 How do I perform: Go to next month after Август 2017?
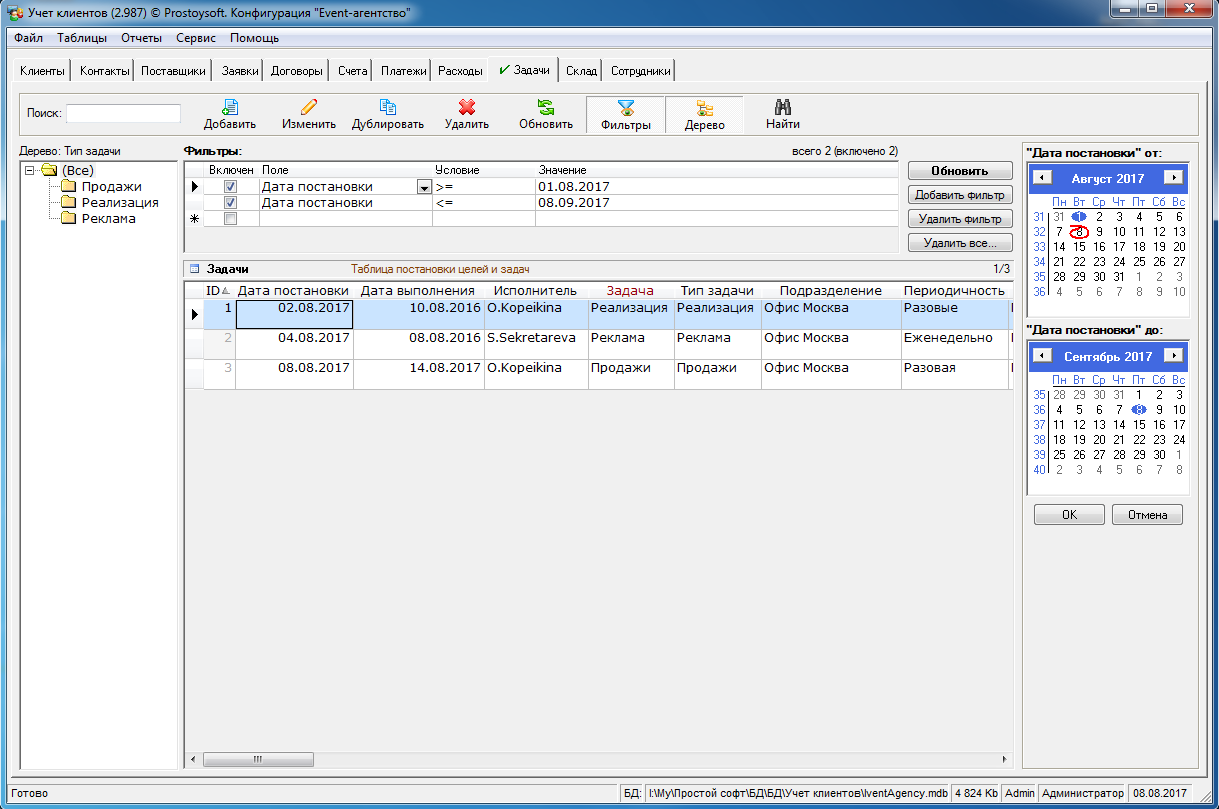pos(1173,177)
